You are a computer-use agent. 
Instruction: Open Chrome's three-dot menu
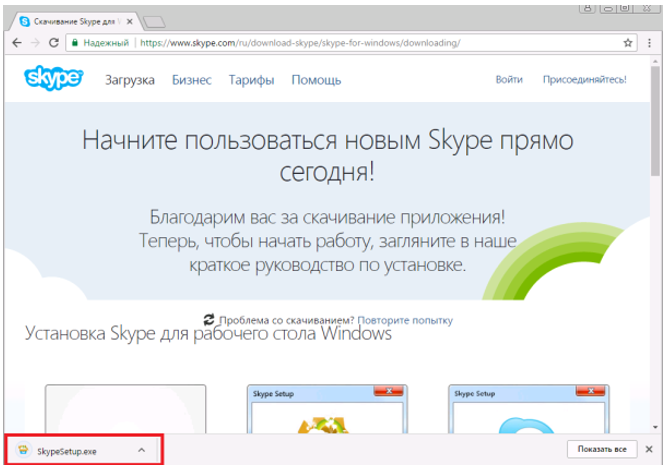tap(649, 43)
